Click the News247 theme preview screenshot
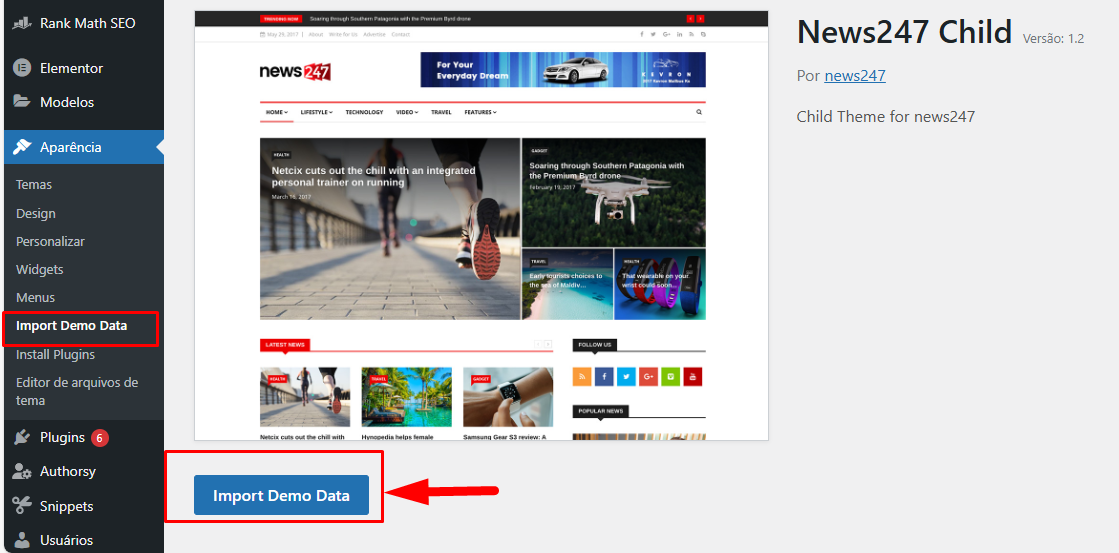Screen dimensions: 1119x553 tap(481, 225)
